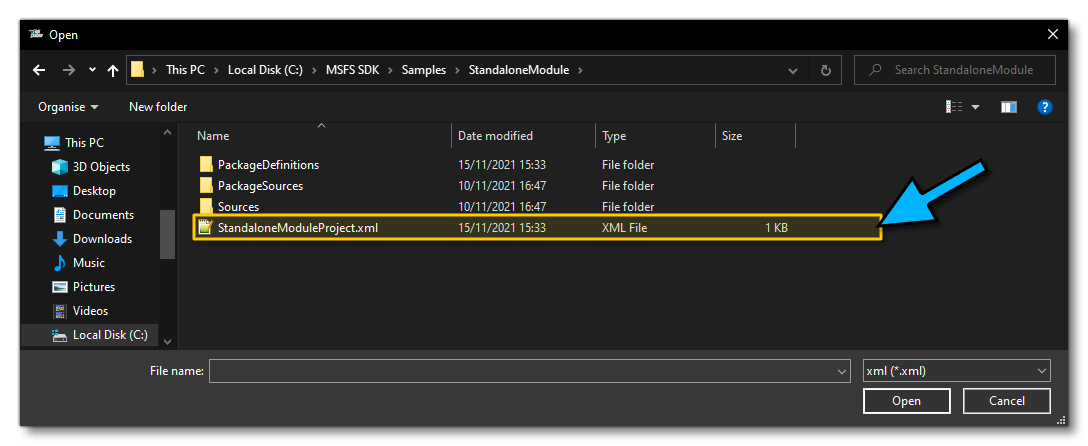Click the Downloads arrow icon
1088x446 pixels.
click(x=60, y=239)
